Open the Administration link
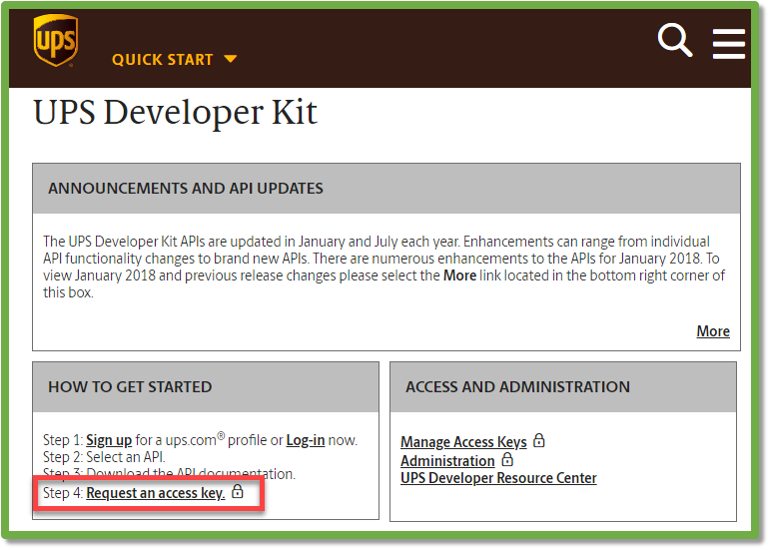 447,461
